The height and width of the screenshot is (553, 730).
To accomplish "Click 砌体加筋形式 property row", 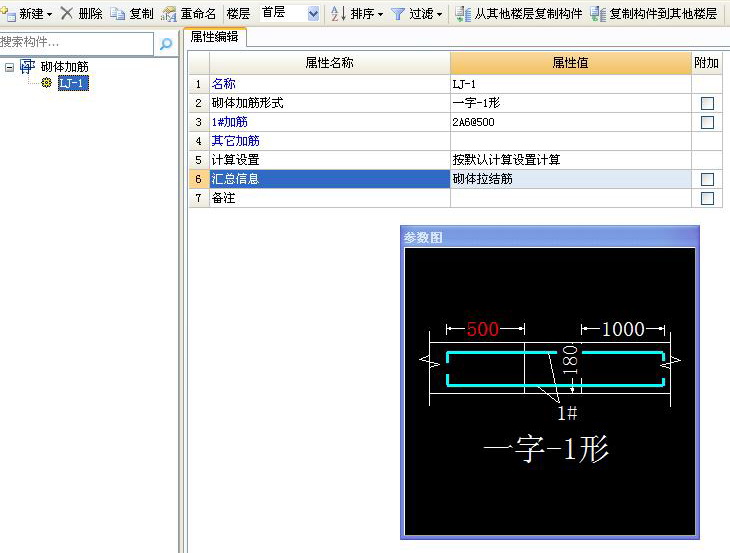I will [x=330, y=103].
